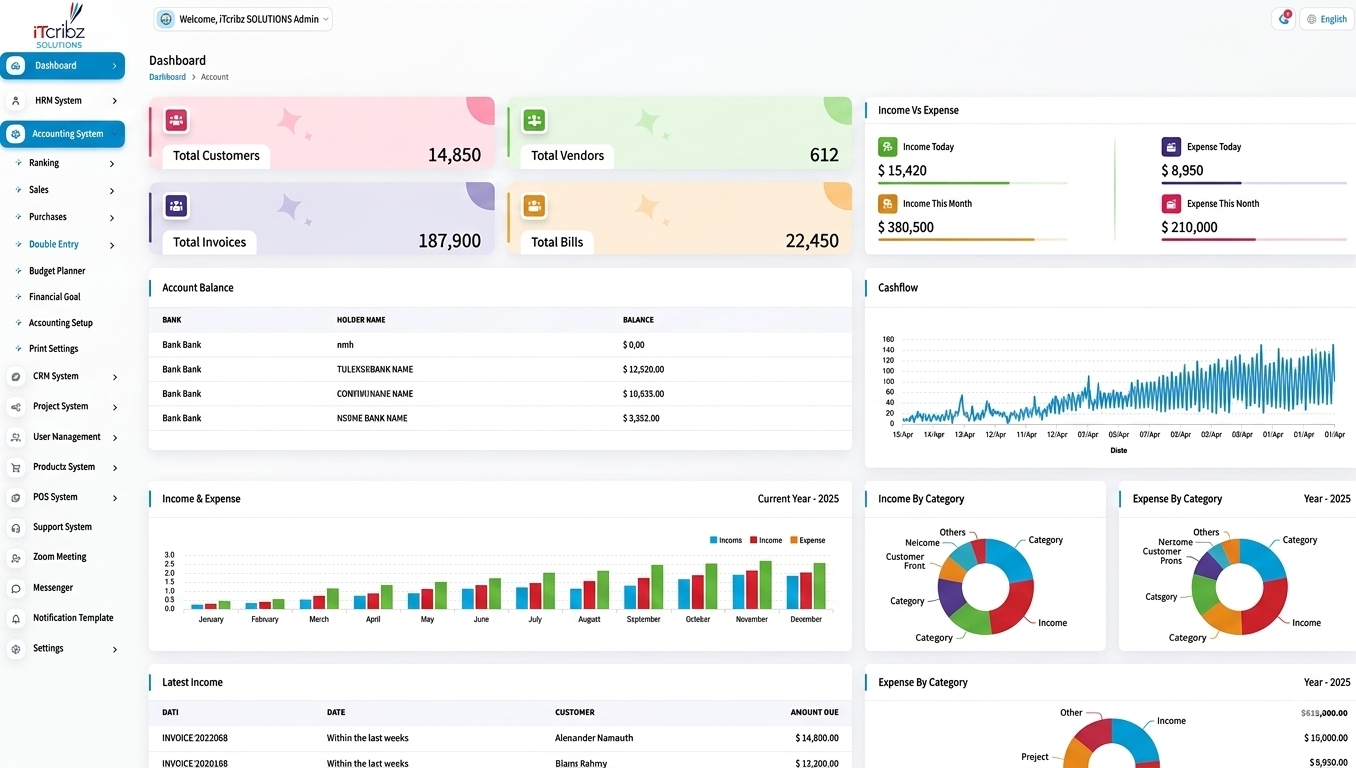Click the Zoom Meeting sidebar icon
This screenshot has width=1356, height=768.
pyautogui.click(x=16, y=558)
